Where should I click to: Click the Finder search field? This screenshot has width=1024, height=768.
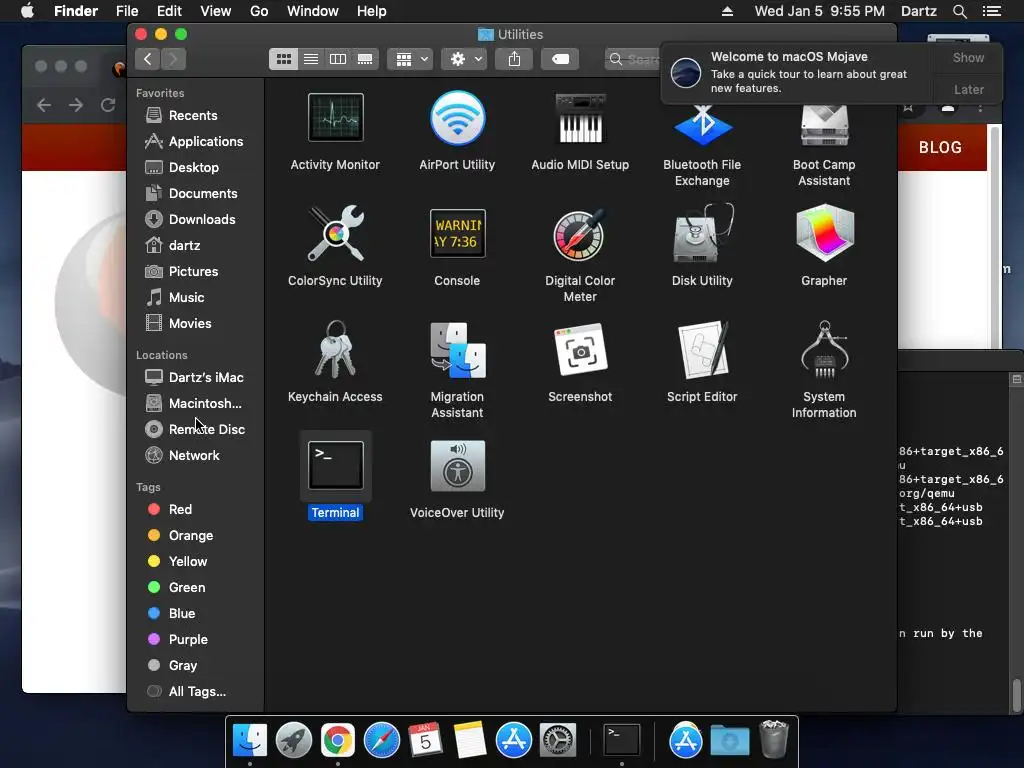click(x=633, y=59)
